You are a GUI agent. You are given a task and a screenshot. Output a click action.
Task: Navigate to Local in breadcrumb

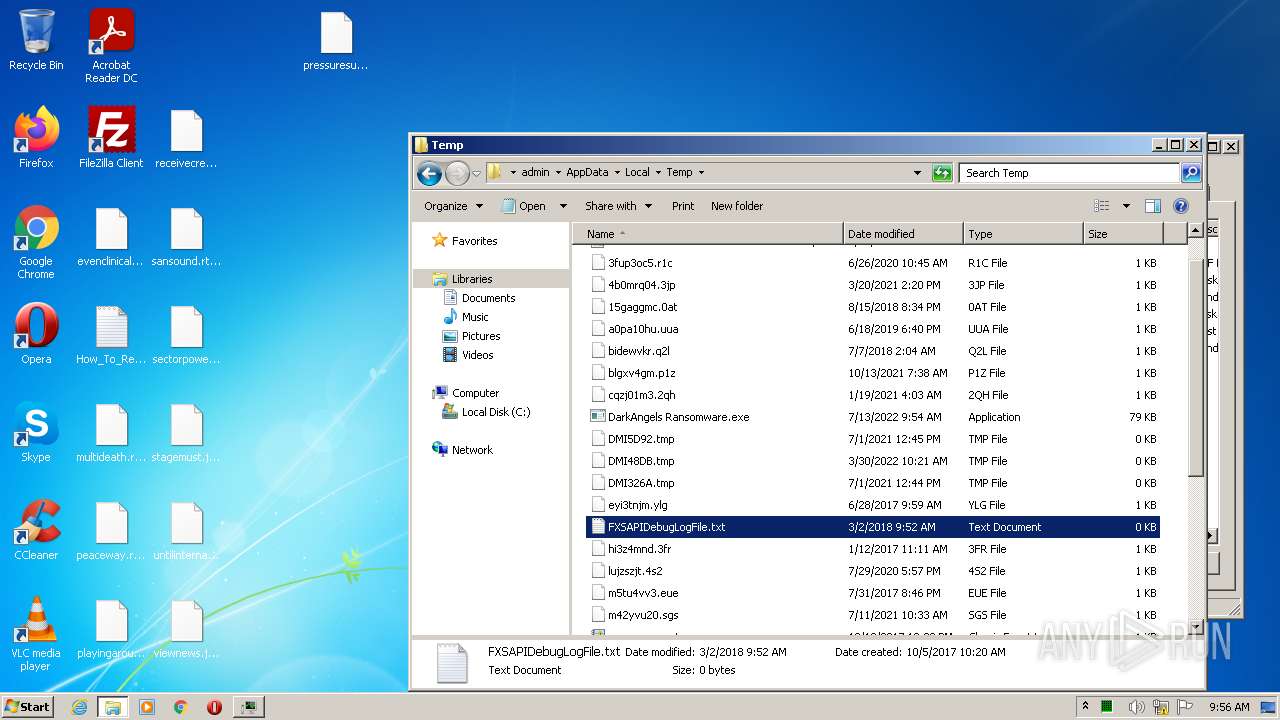point(637,173)
